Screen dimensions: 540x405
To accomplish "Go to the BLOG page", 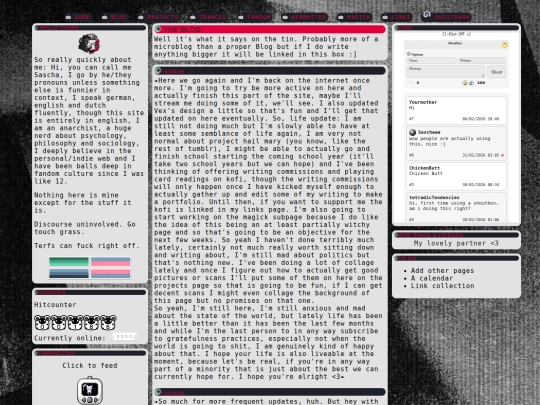I will (x=118, y=17).
